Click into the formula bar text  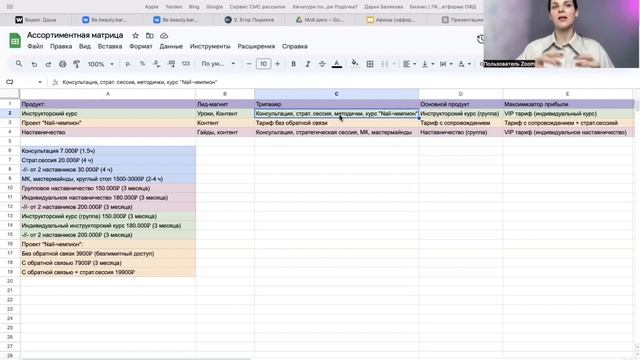pos(140,82)
